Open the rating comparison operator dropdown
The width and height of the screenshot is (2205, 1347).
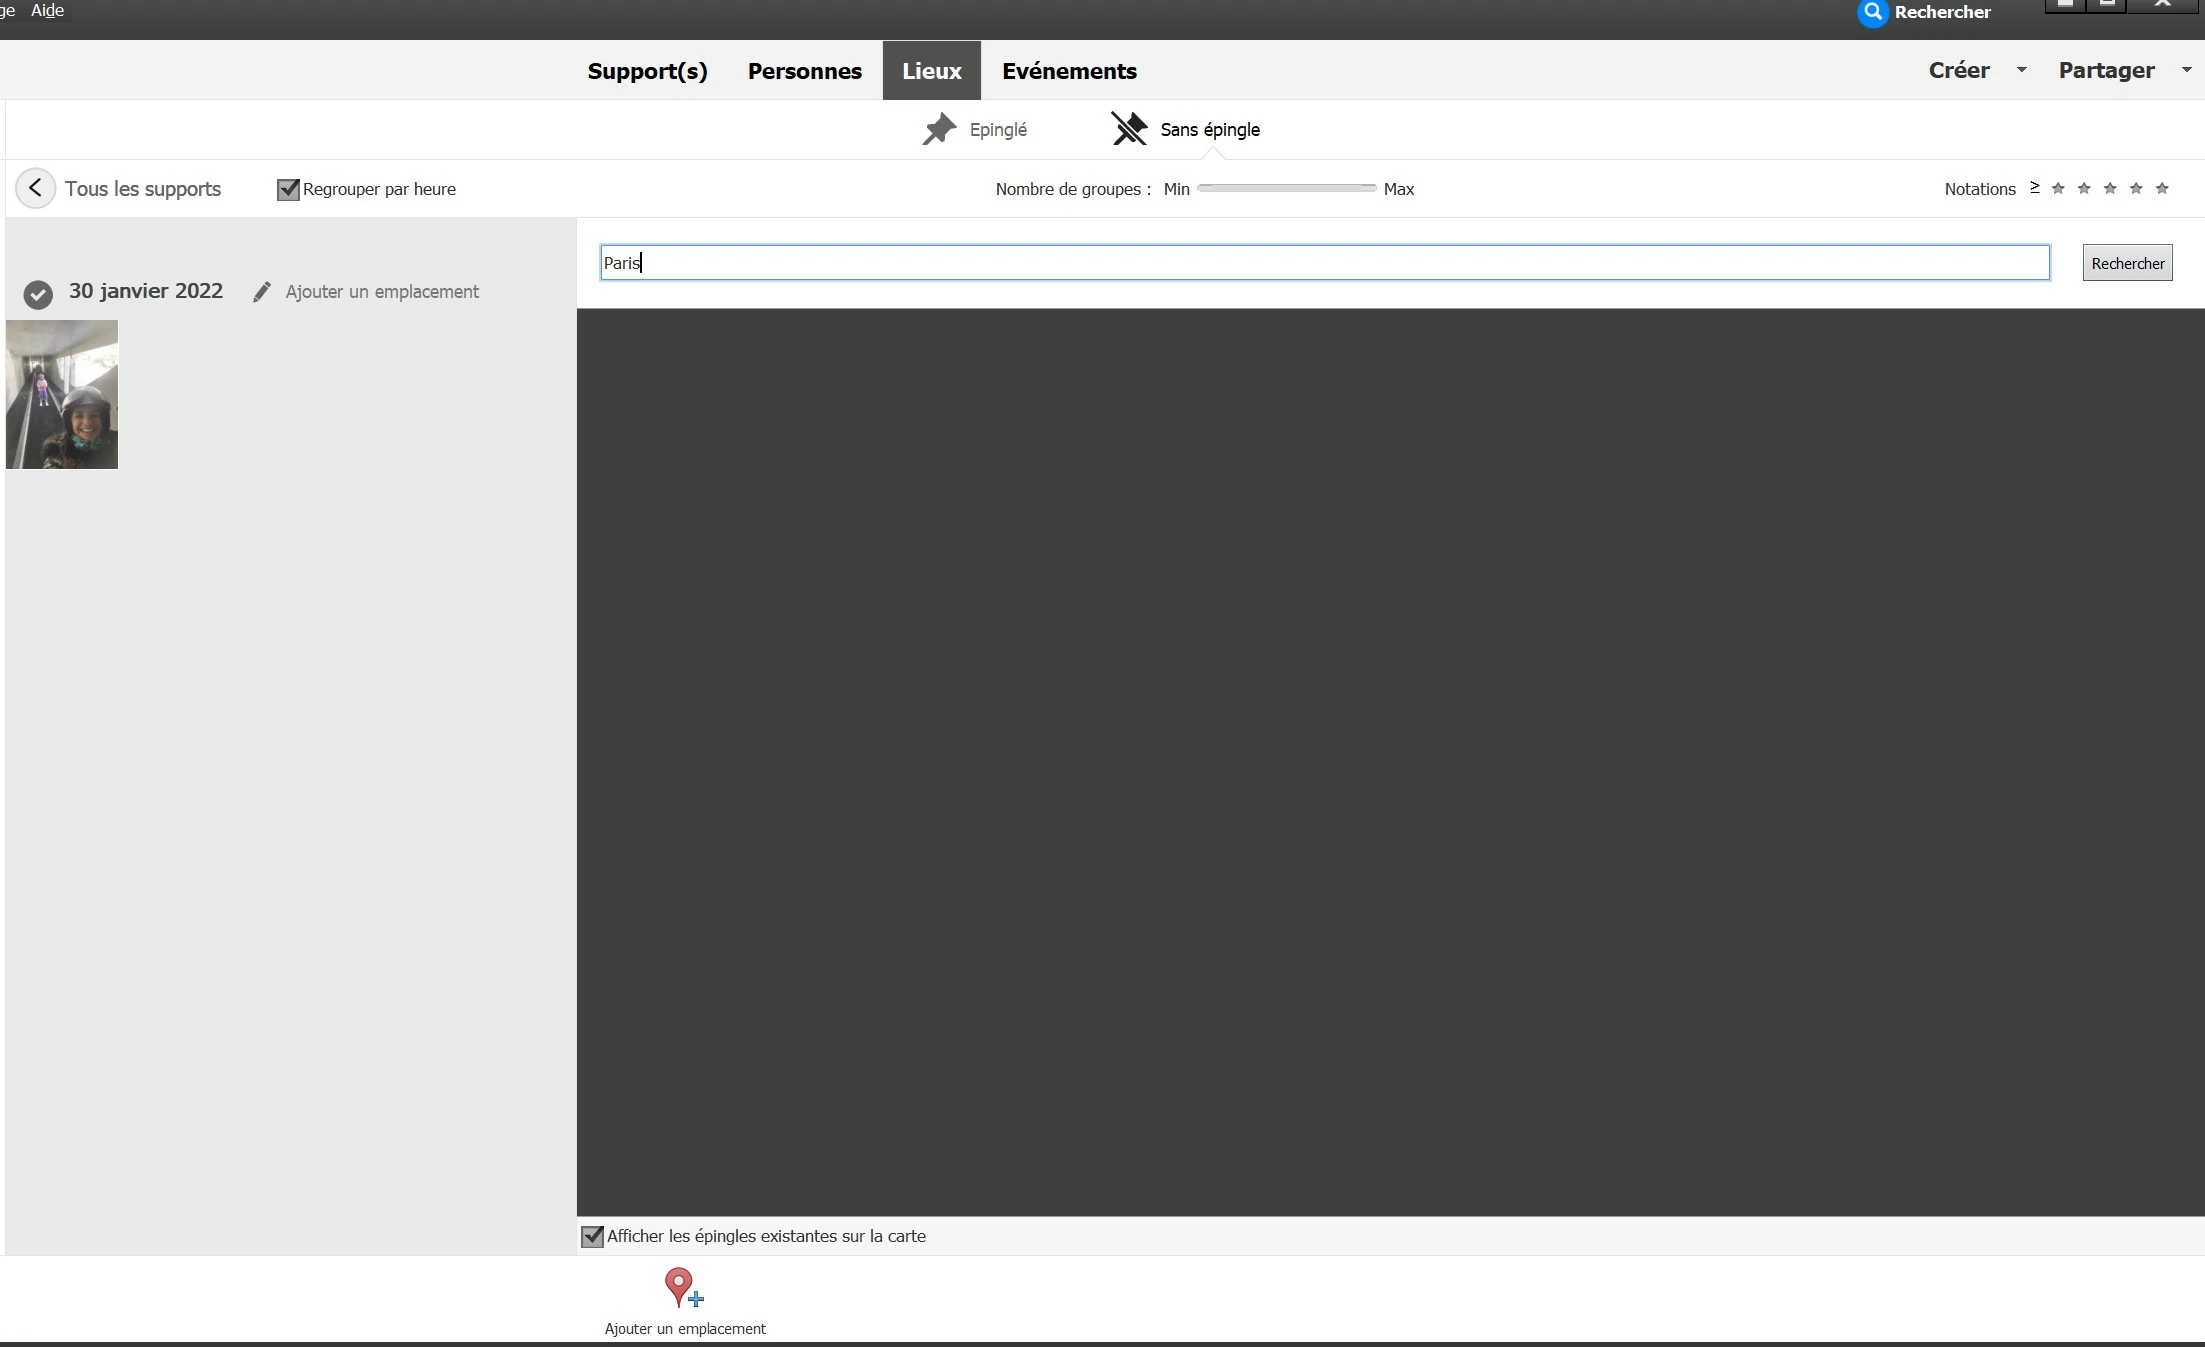click(2034, 187)
